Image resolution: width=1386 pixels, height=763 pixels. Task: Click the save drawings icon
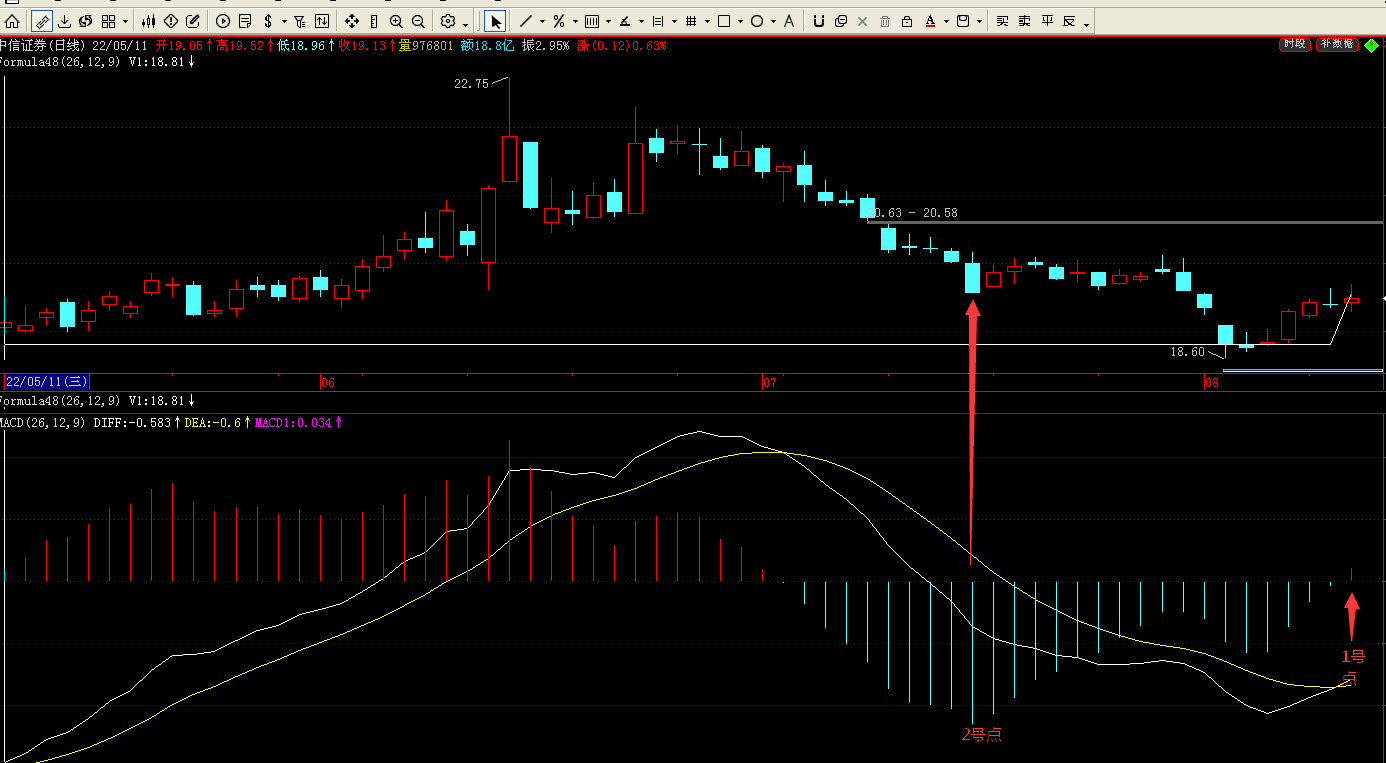click(x=963, y=21)
